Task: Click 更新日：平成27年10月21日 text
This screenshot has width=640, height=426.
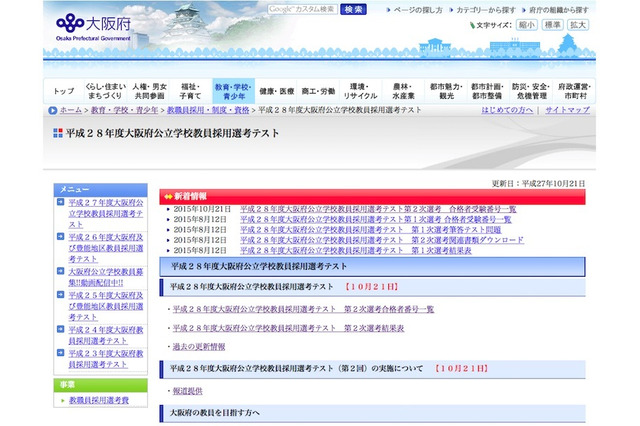Action: [538, 184]
